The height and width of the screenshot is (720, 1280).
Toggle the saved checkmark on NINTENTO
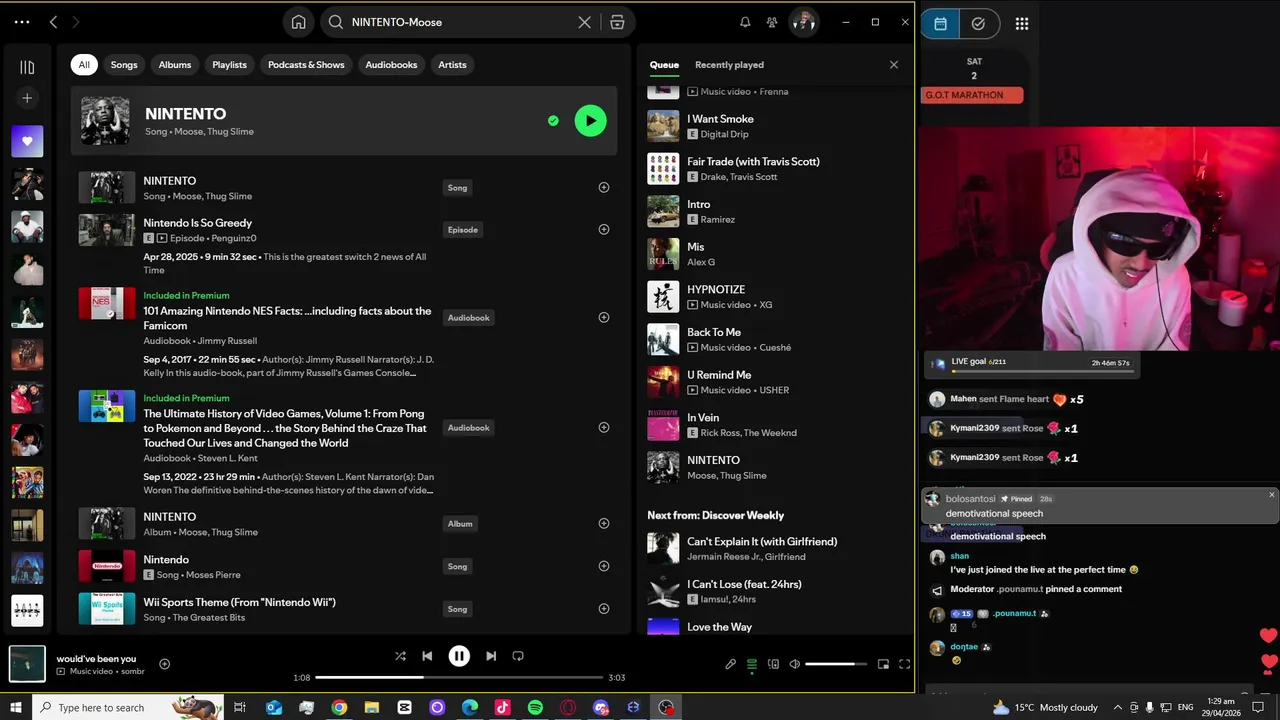553,121
